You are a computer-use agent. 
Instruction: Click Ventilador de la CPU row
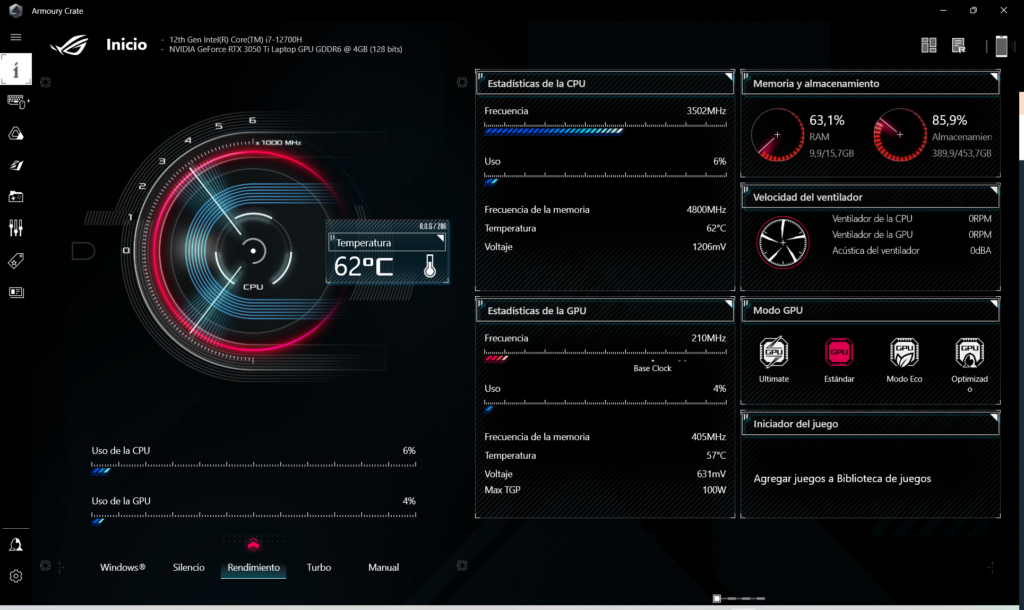(911, 219)
